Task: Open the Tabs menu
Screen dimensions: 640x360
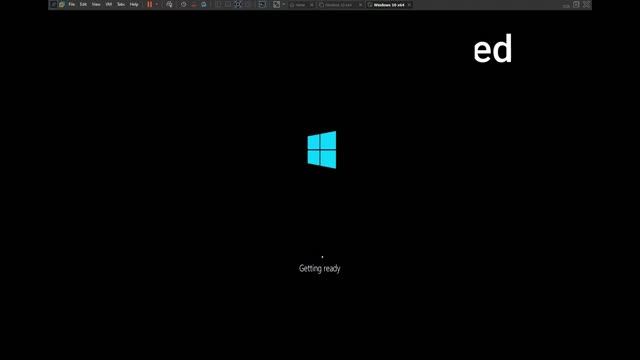Action: (121, 4)
